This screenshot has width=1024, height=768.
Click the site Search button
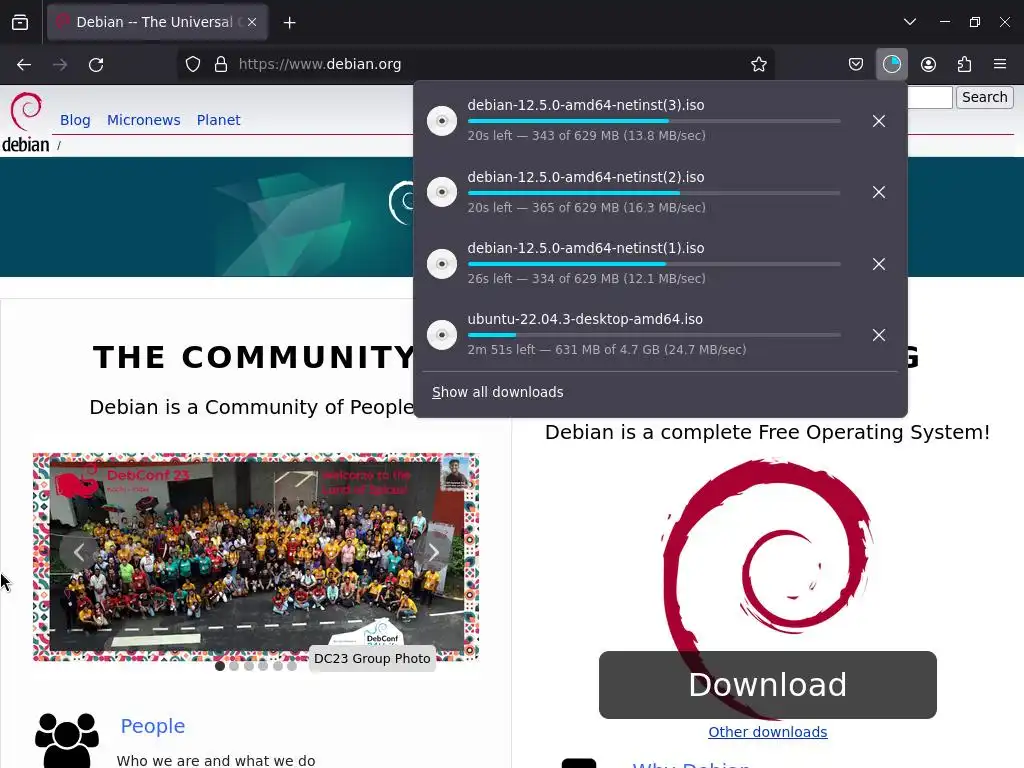click(x=984, y=97)
